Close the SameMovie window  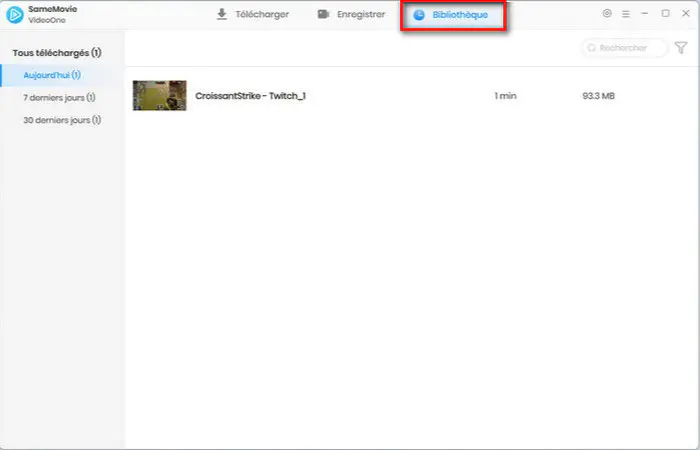pyautogui.click(x=686, y=13)
